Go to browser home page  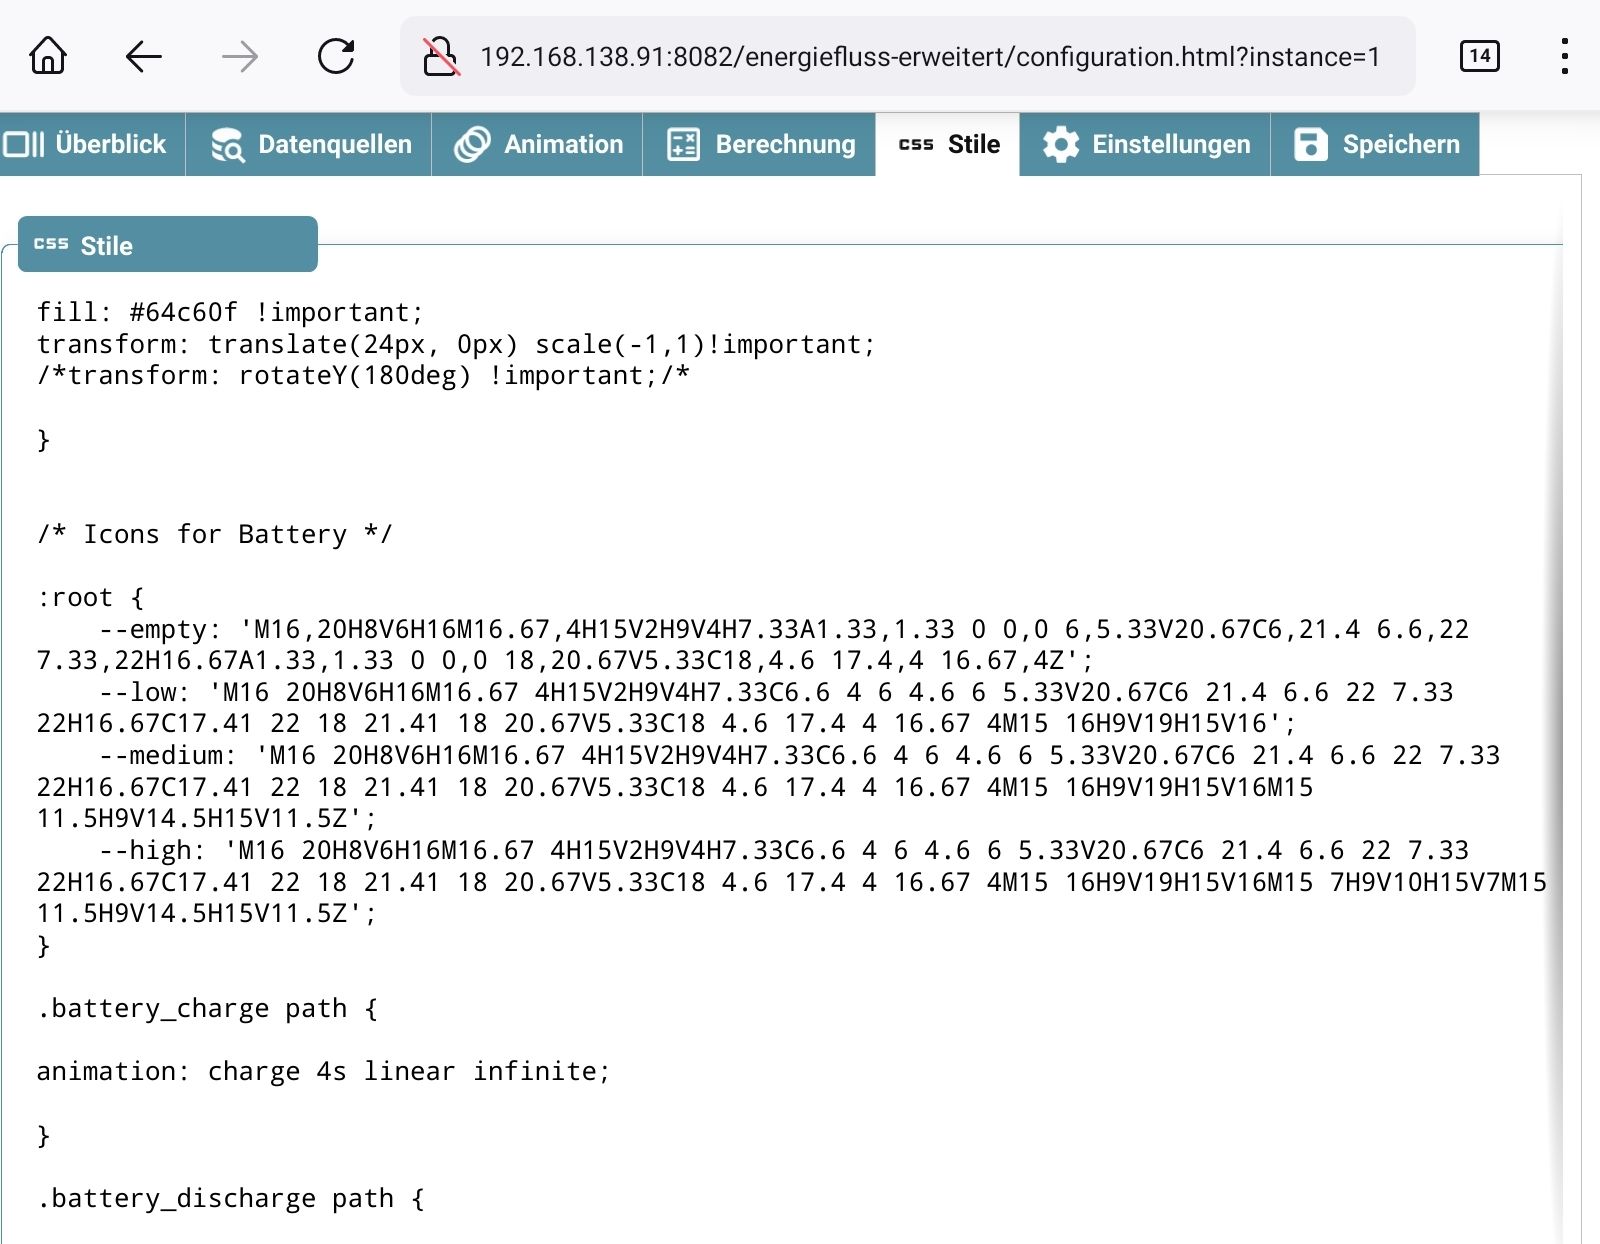pos(48,56)
